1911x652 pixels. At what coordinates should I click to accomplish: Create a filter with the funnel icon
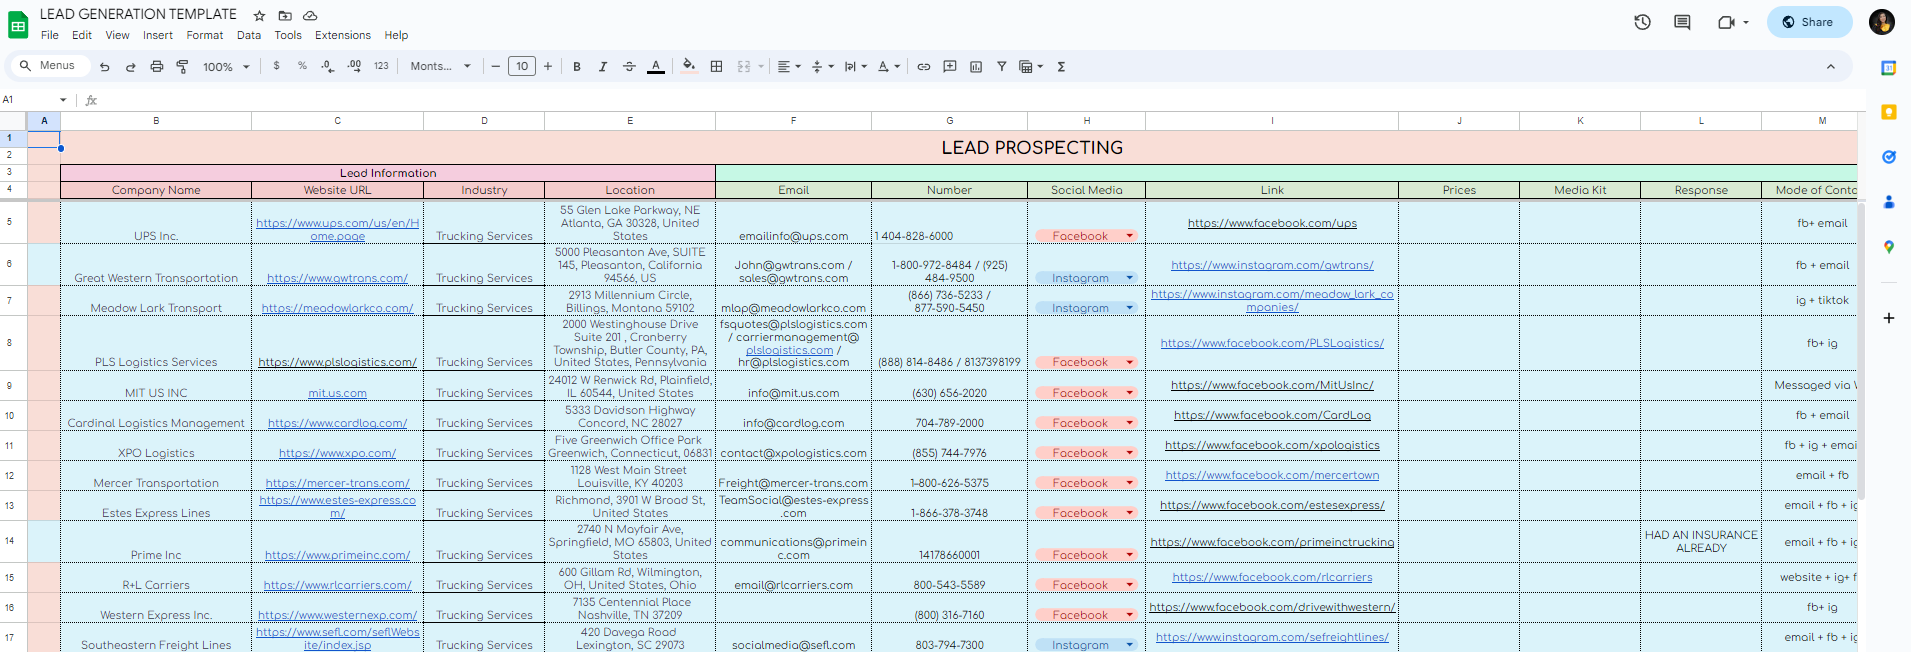point(1001,67)
